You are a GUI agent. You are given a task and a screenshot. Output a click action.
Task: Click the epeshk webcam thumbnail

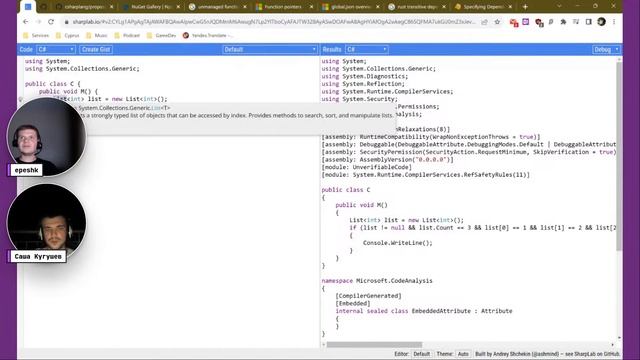coord(46,137)
